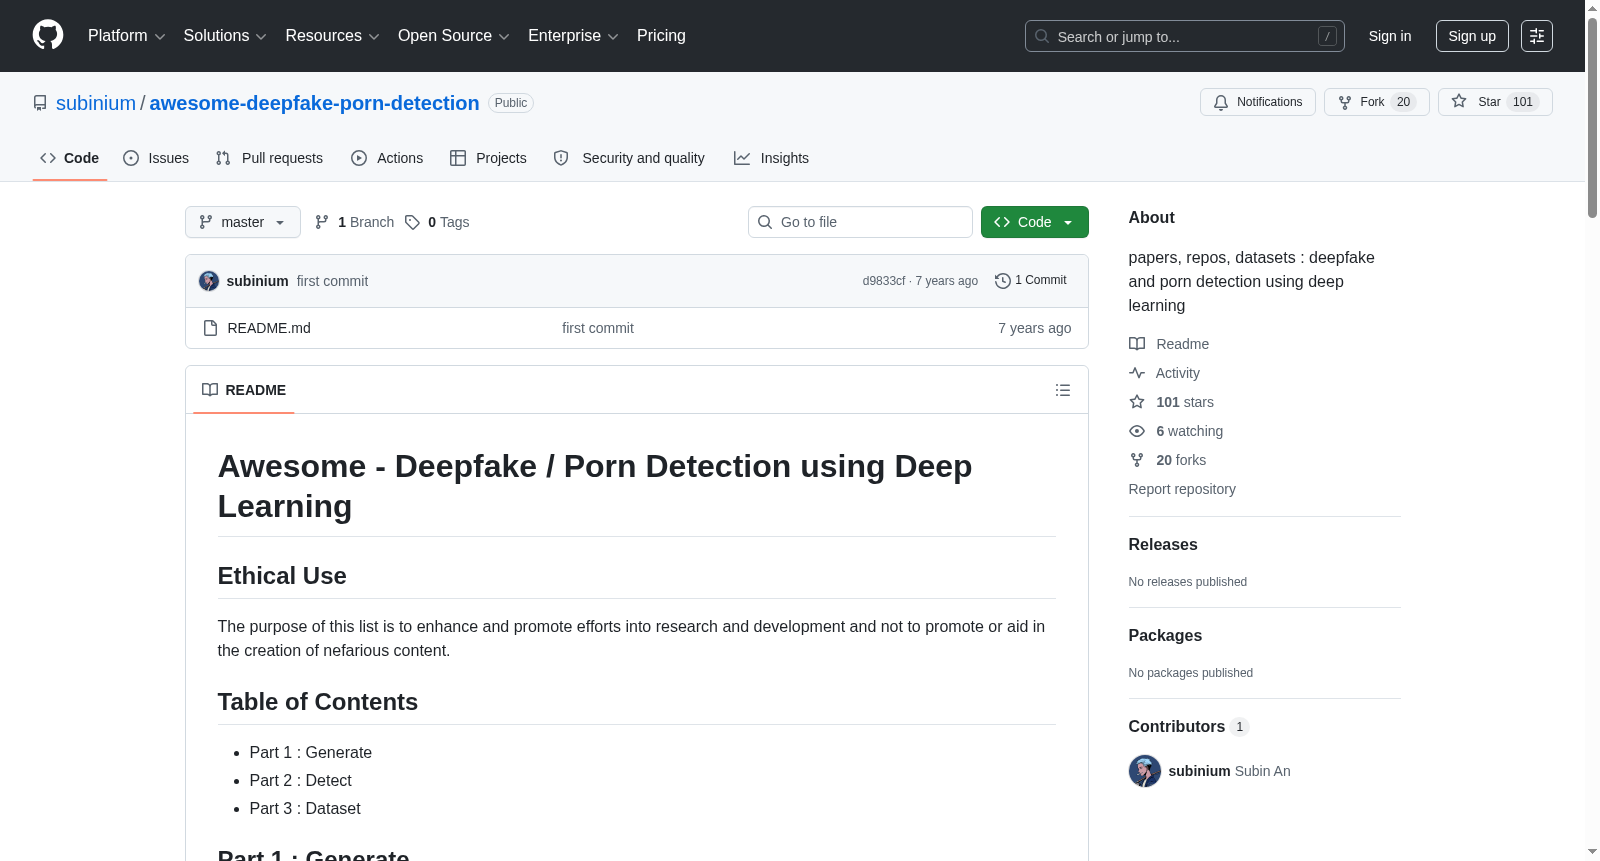Click subinium's avatar in the commit row
The image size is (1600, 861).
coord(209,281)
